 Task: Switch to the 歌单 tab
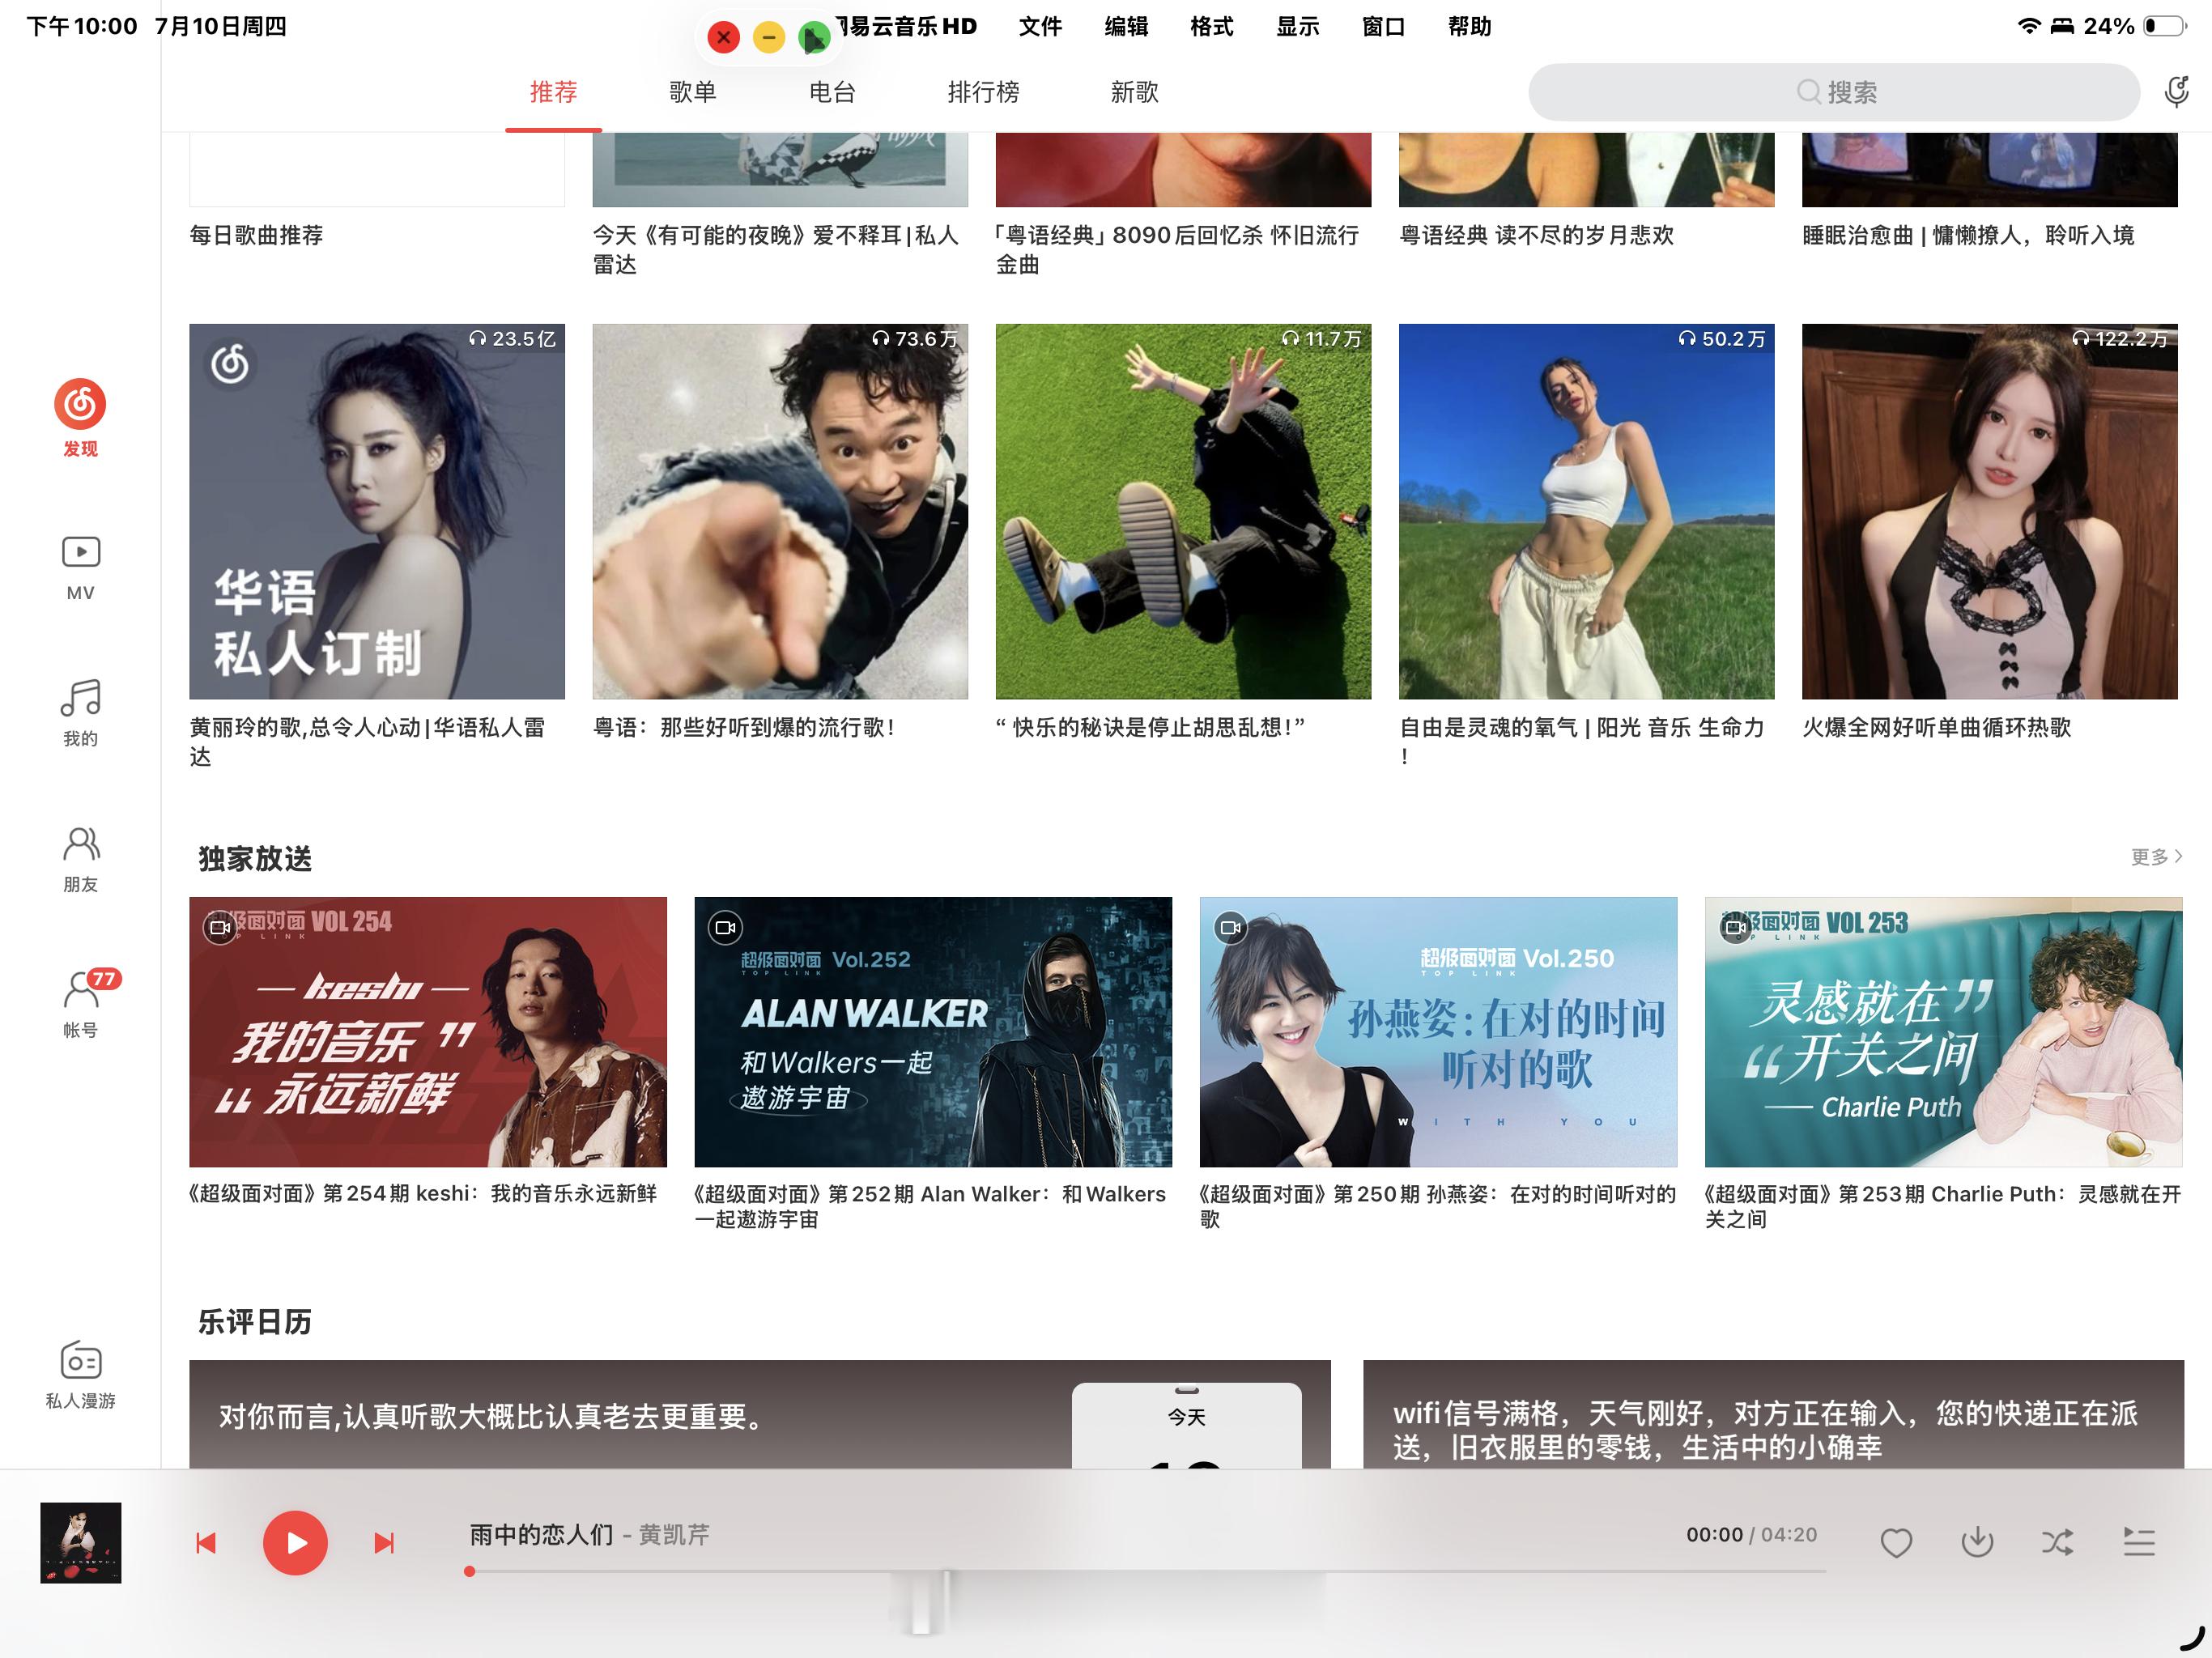(692, 92)
